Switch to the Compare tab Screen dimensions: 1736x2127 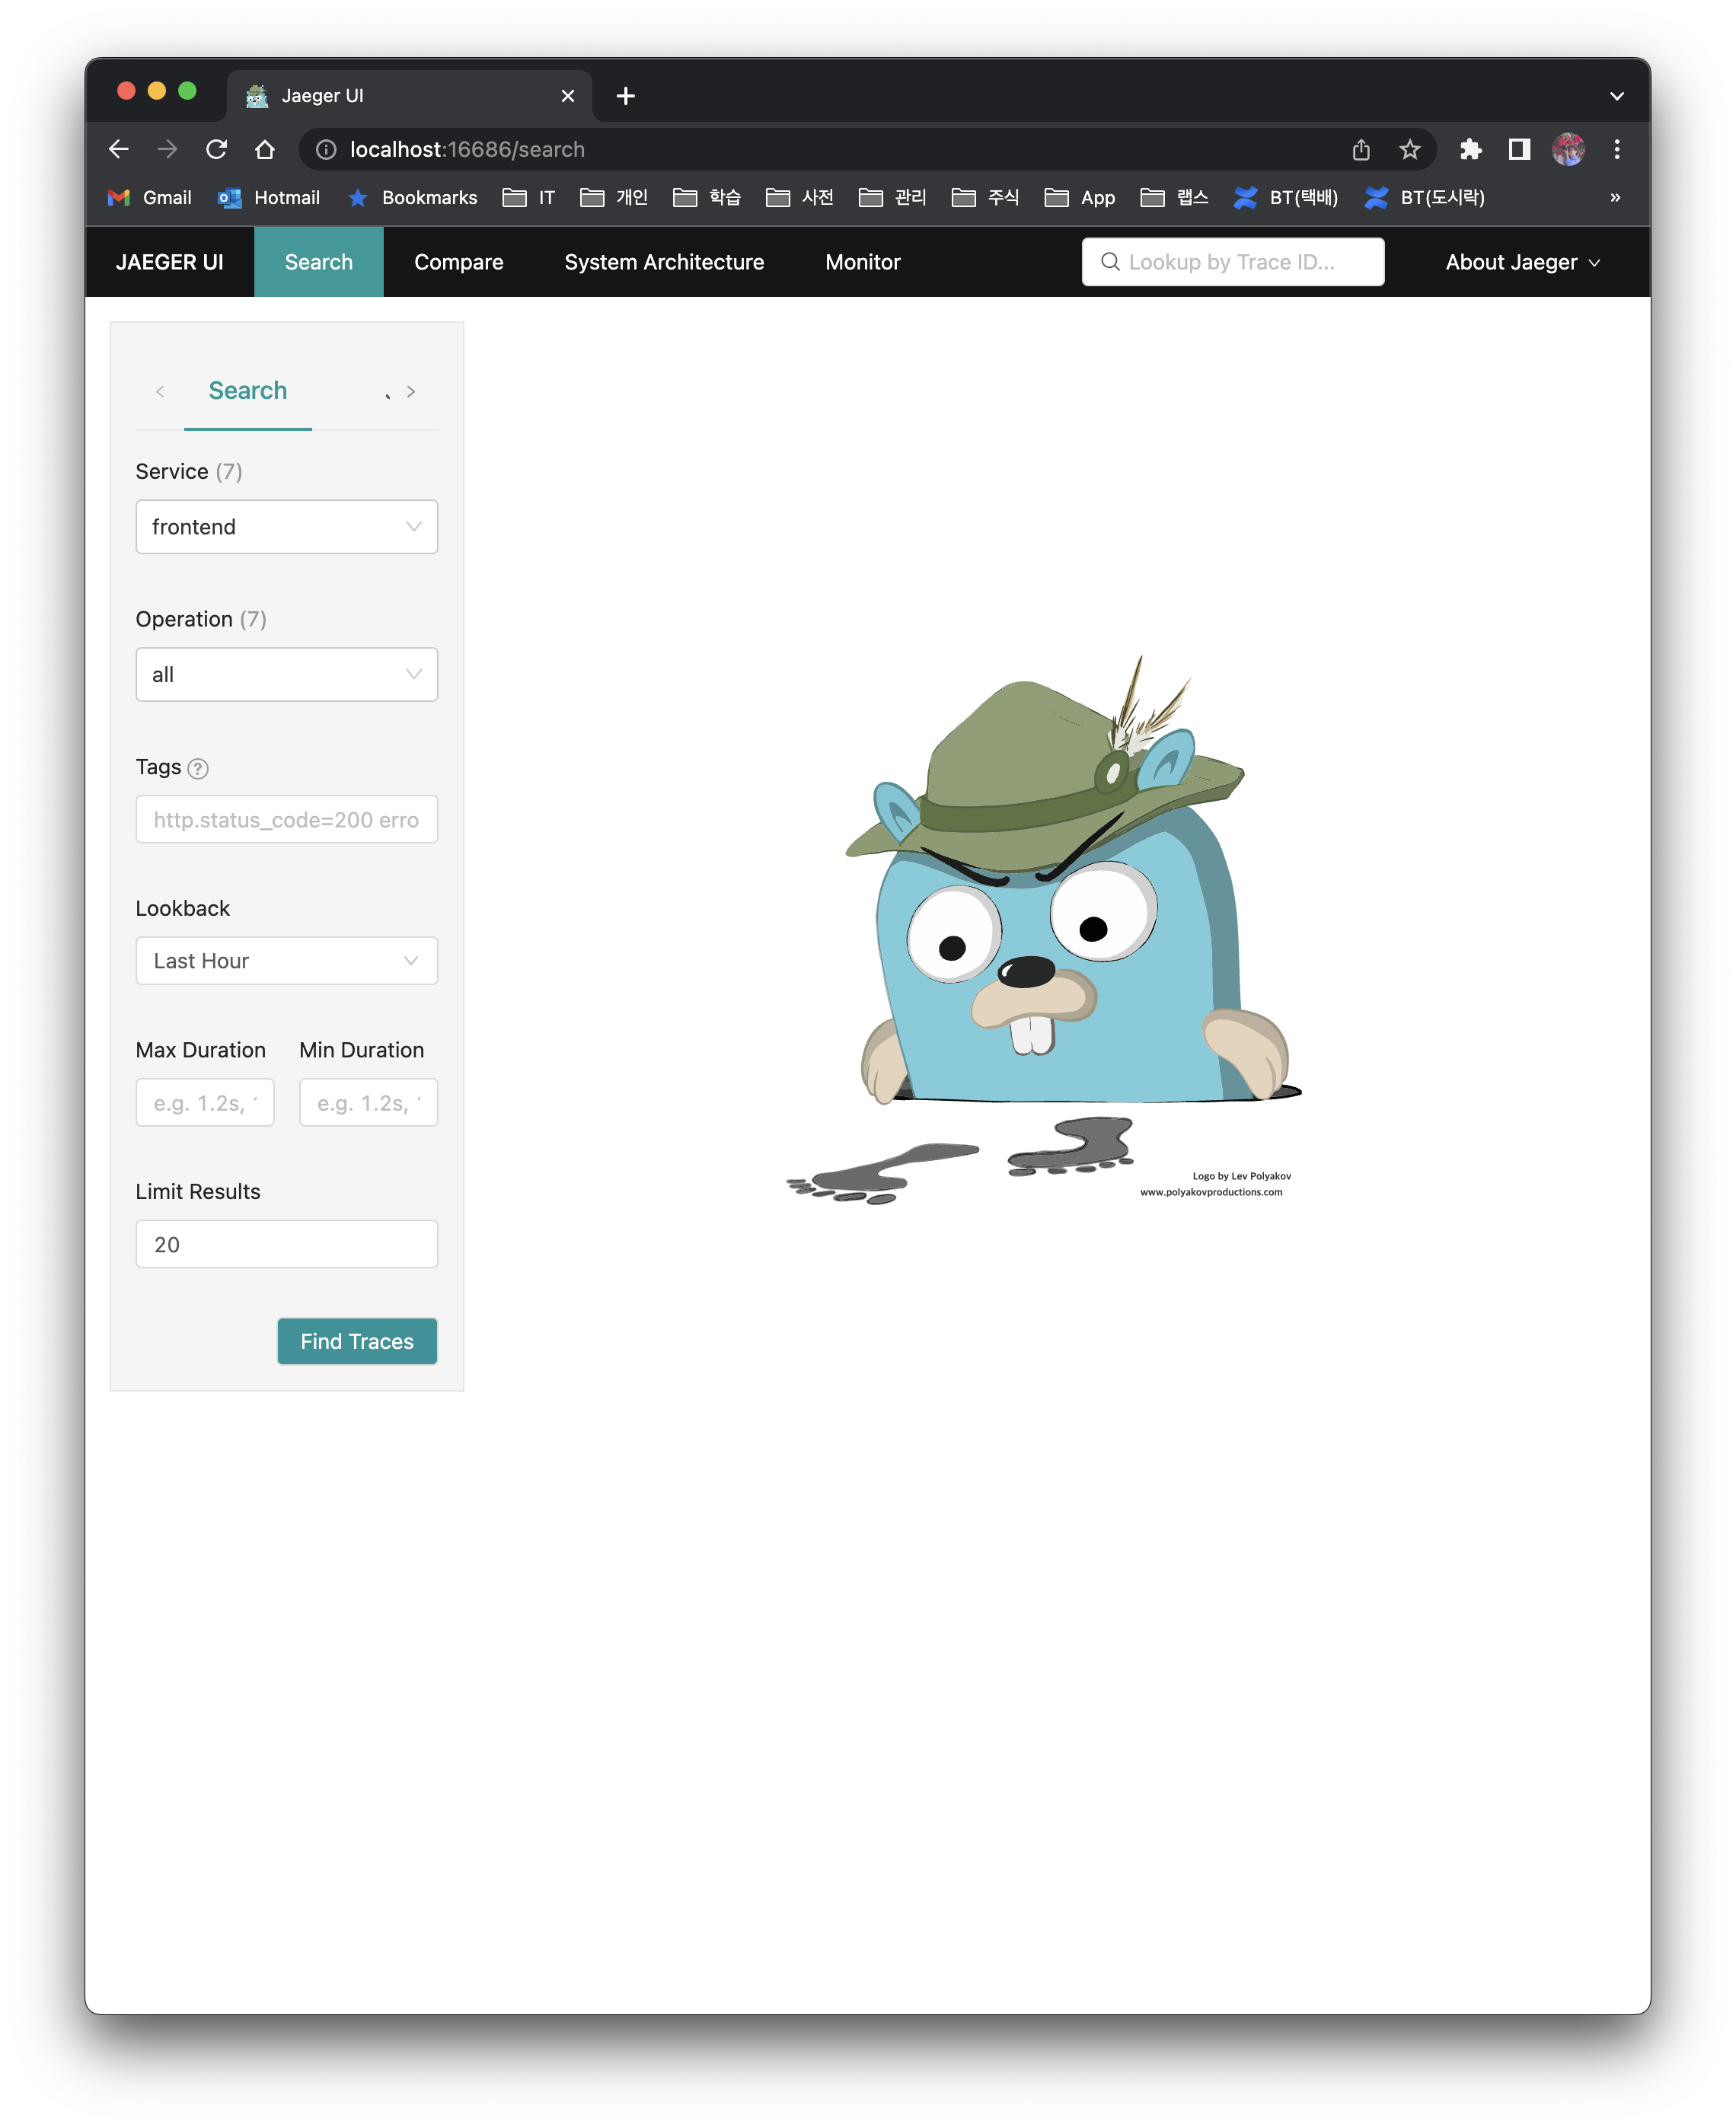pyautogui.click(x=458, y=262)
